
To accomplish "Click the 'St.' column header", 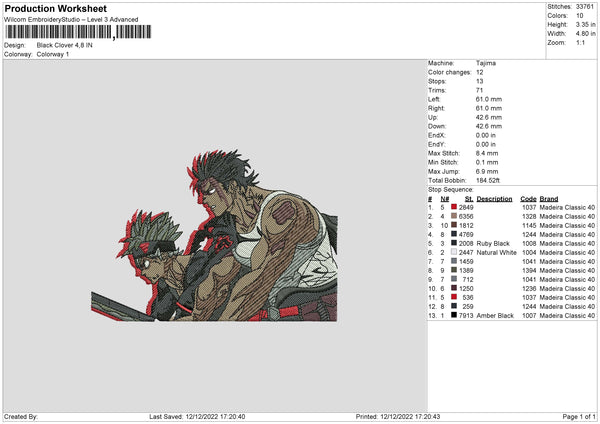I will (469, 199).
